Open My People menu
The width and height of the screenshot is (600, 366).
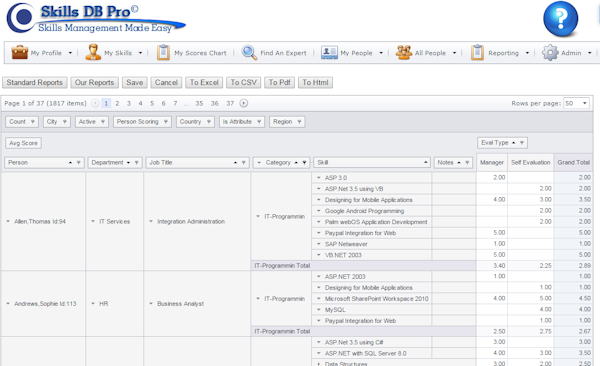point(356,53)
